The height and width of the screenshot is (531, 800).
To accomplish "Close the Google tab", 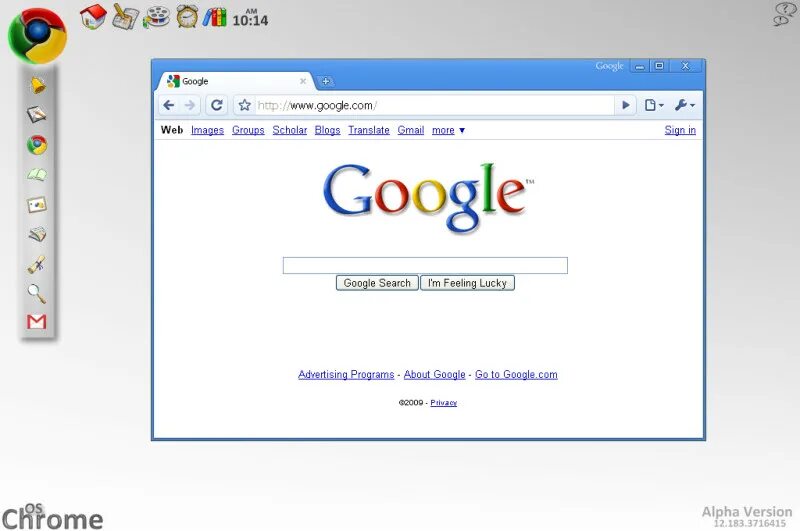I will 303,81.
